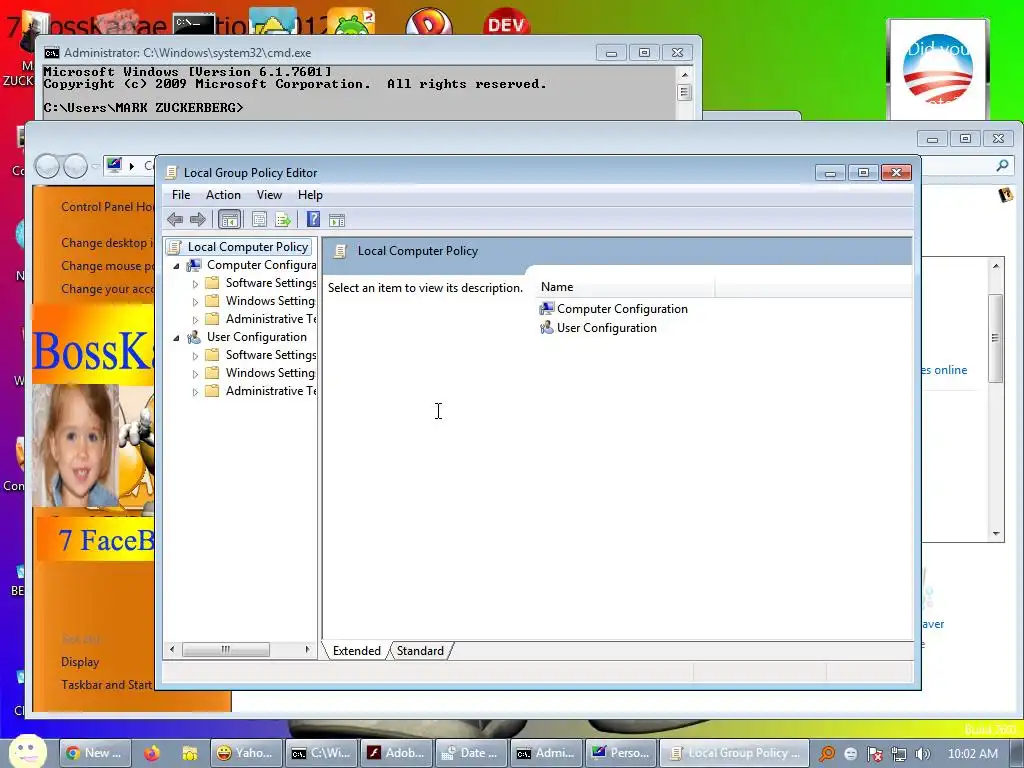Click the console tree scroll-right arrow

pos(307,649)
